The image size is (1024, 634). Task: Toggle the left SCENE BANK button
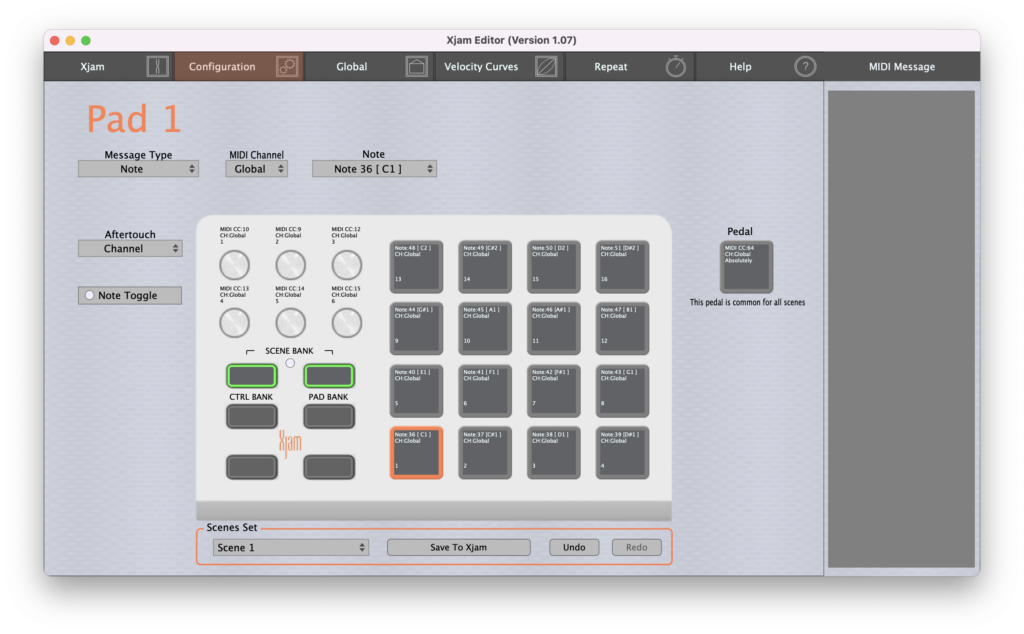(x=251, y=376)
